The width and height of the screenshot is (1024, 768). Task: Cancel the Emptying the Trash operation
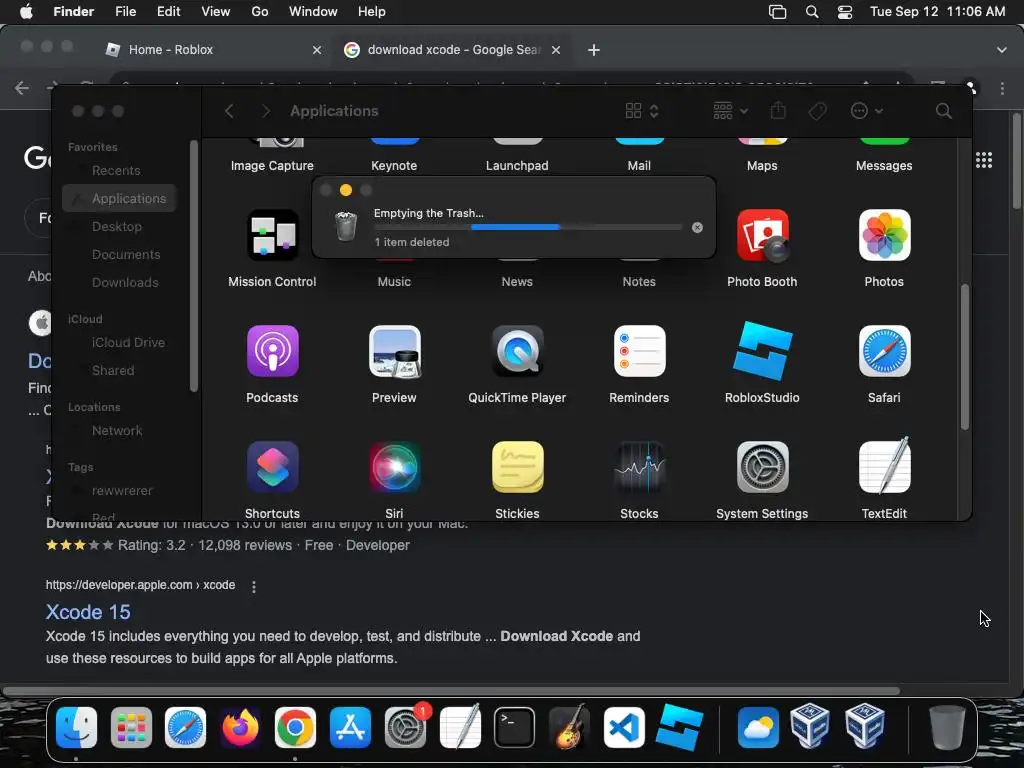point(697,227)
